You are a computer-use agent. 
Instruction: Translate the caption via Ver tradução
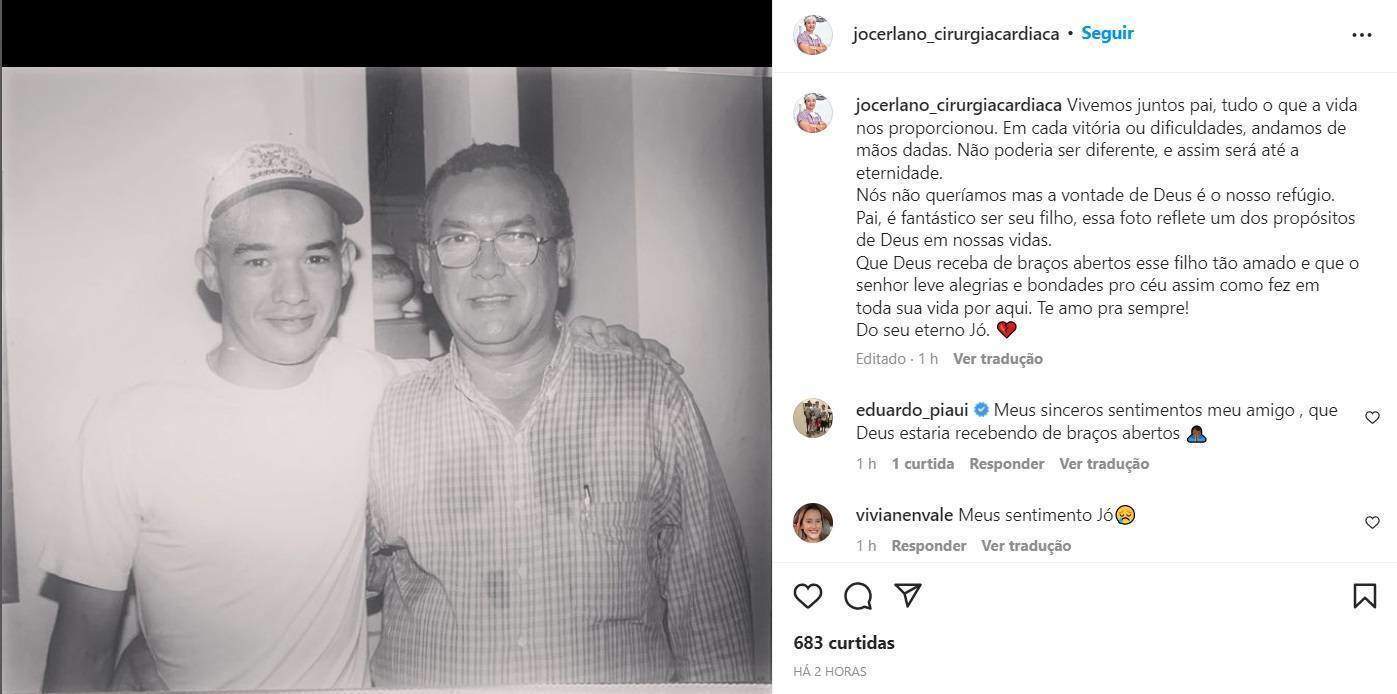(x=998, y=359)
